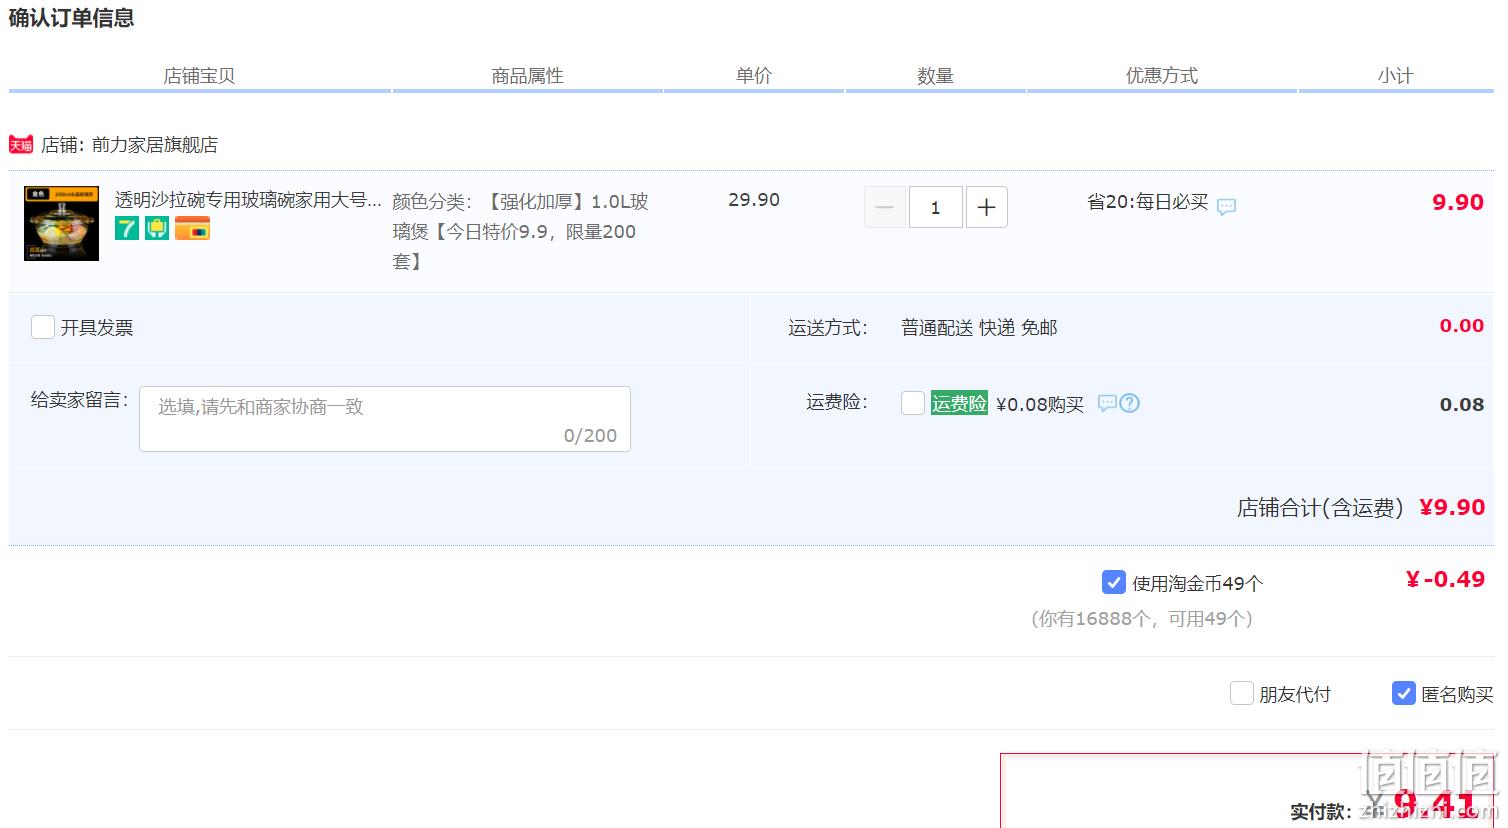This screenshot has height=828, width=1508.
Task: Click the 普通配送 快递 免邮 delivery text
Action: [x=979, y=327]
